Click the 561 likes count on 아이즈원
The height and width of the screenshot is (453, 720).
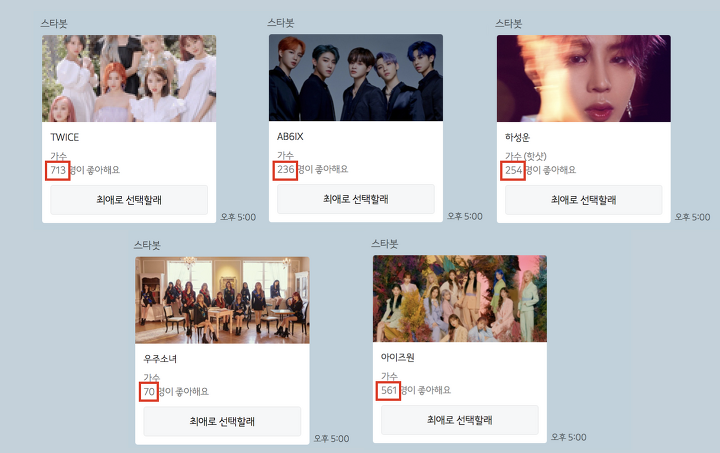pyautogui.click(x=389, y=391)
